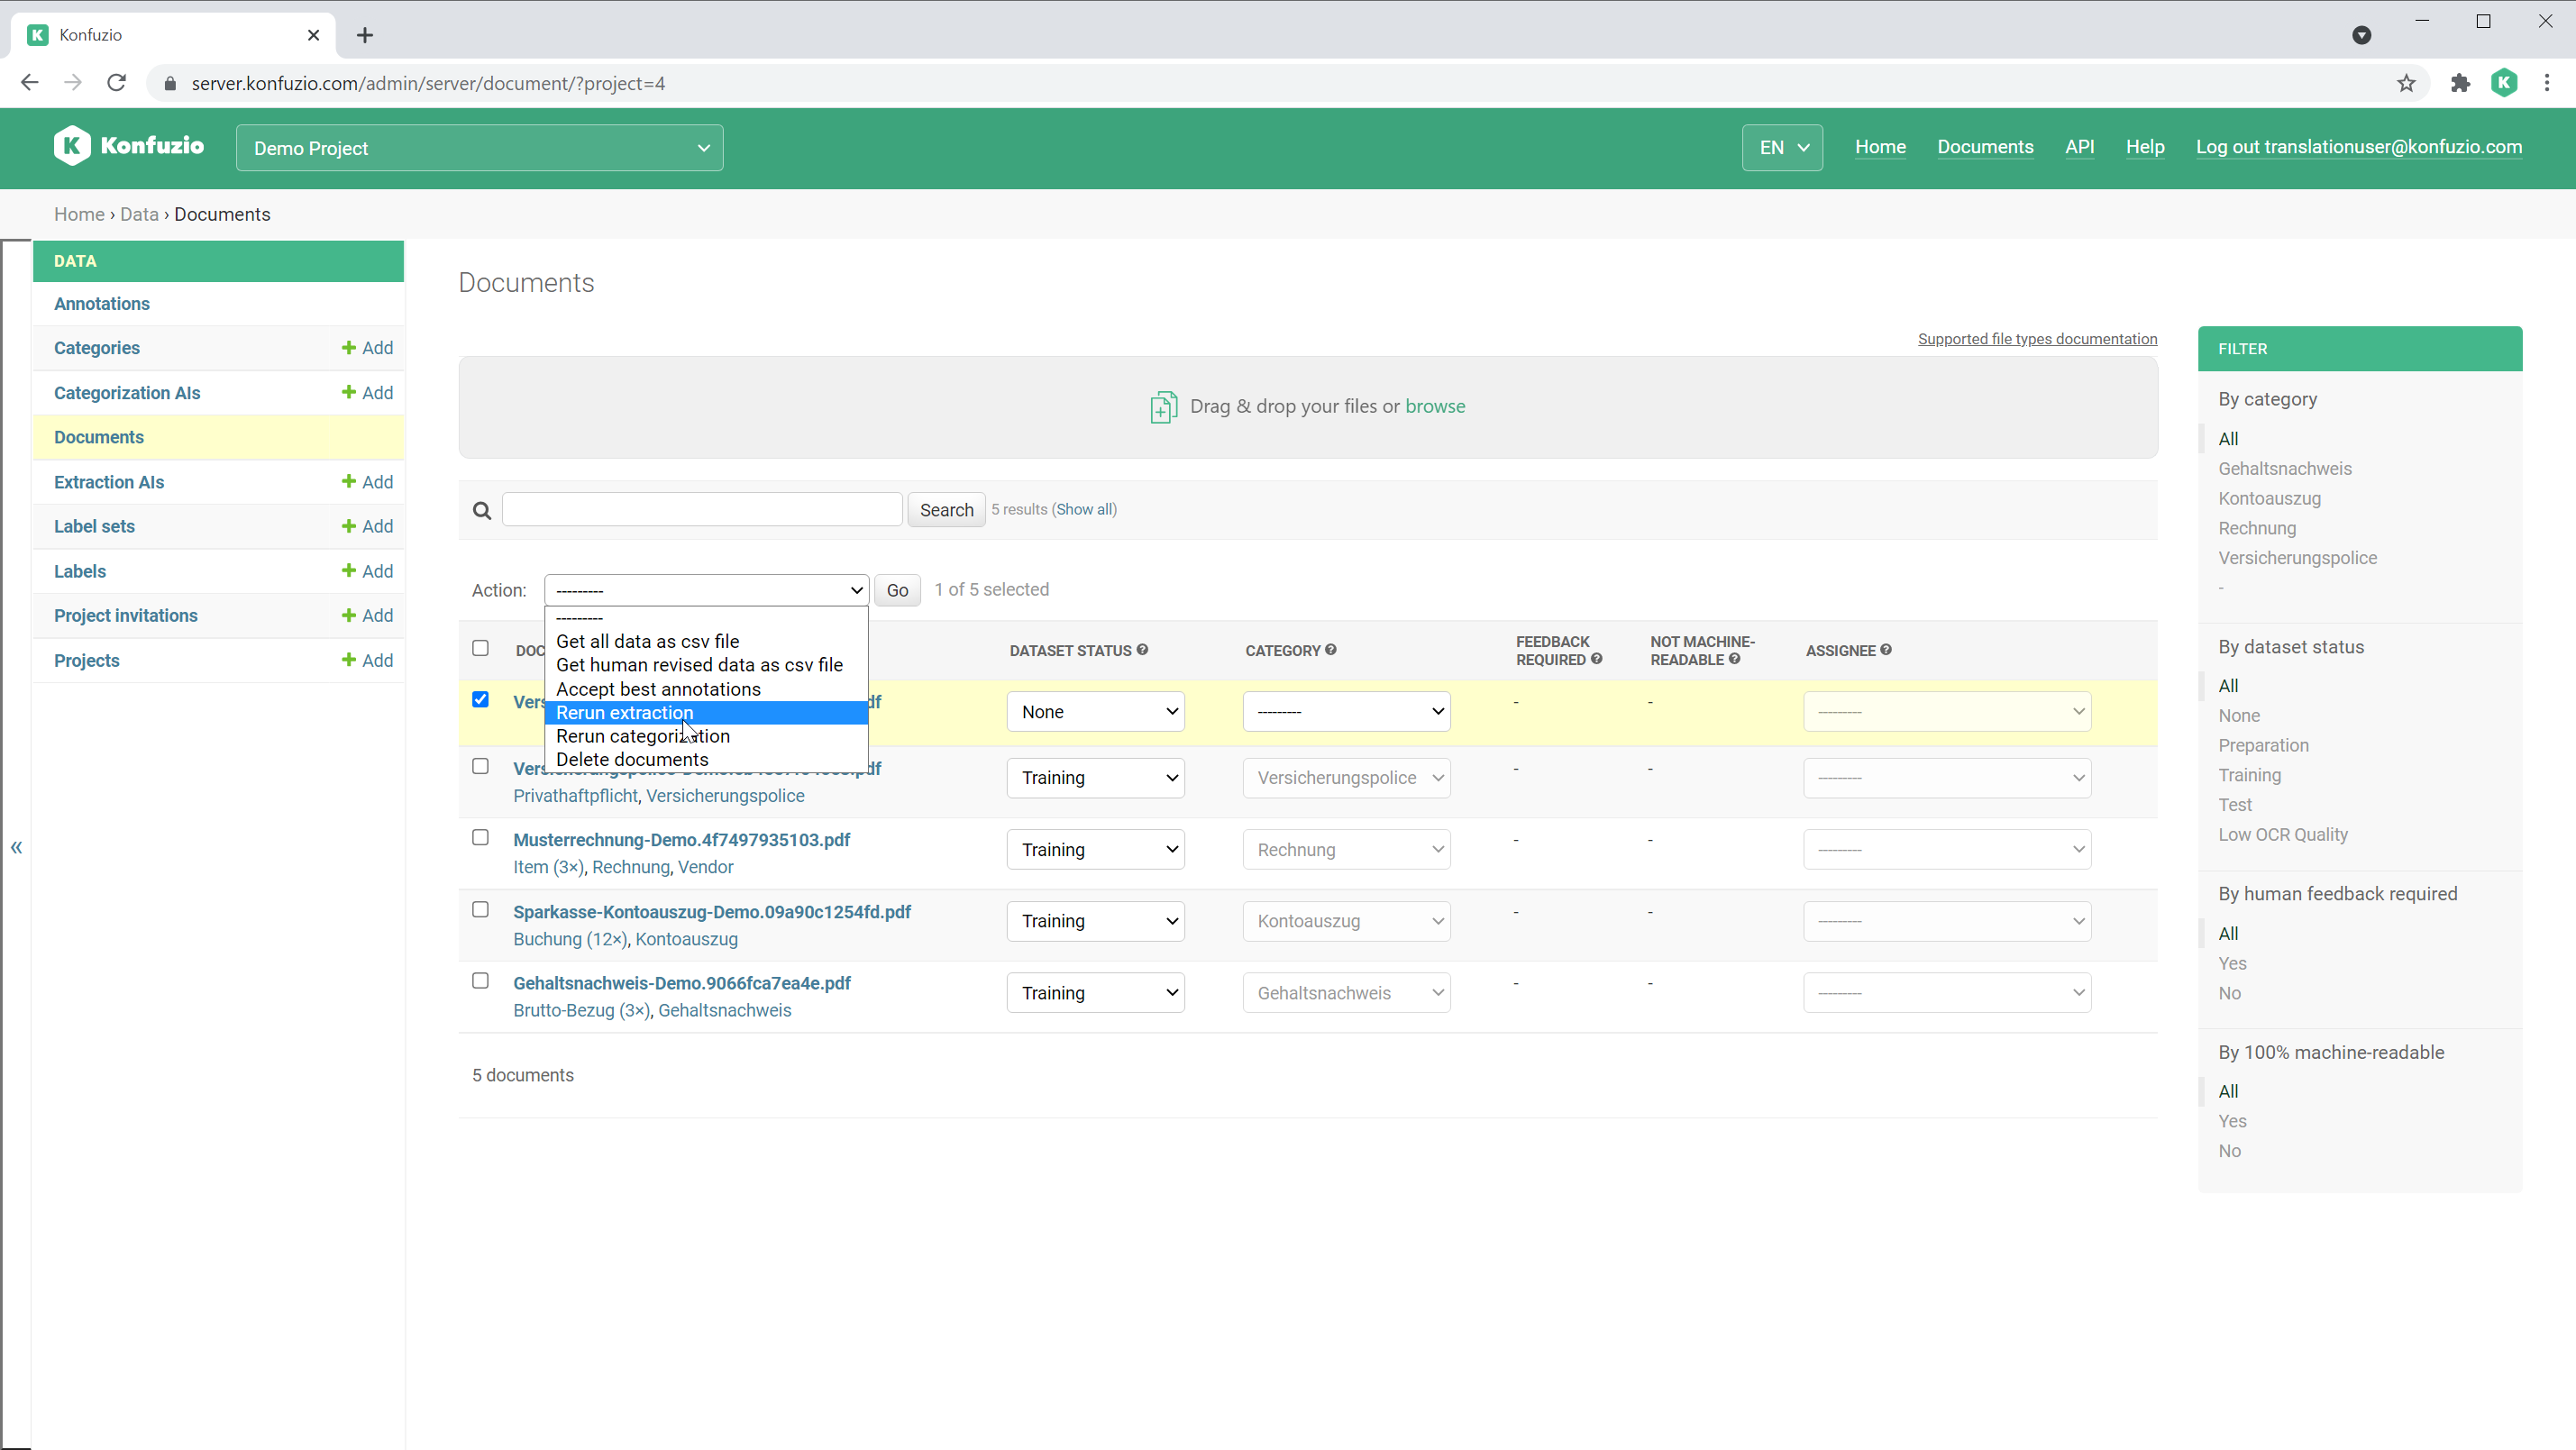Reload the page with refresh icon

117,83
